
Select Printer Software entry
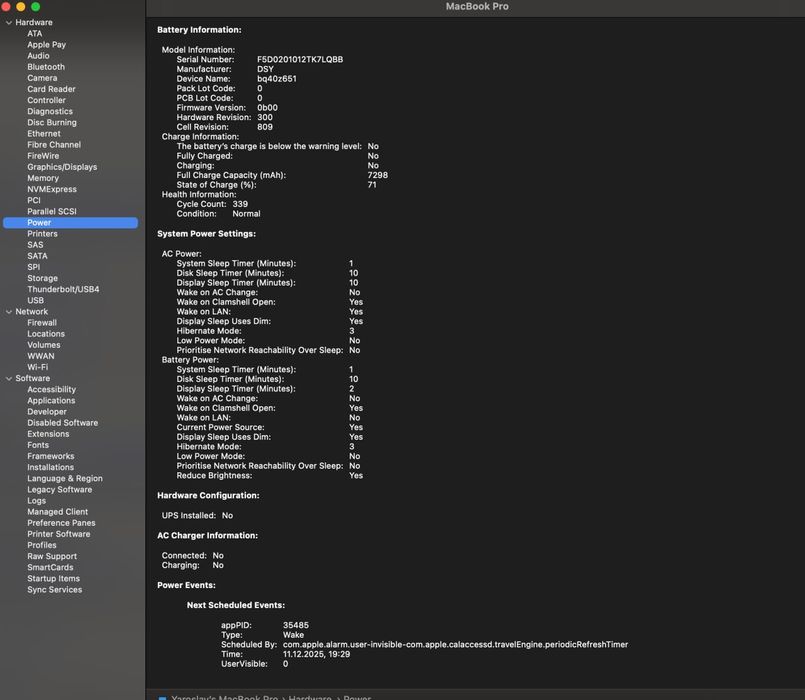coord(59,535)
